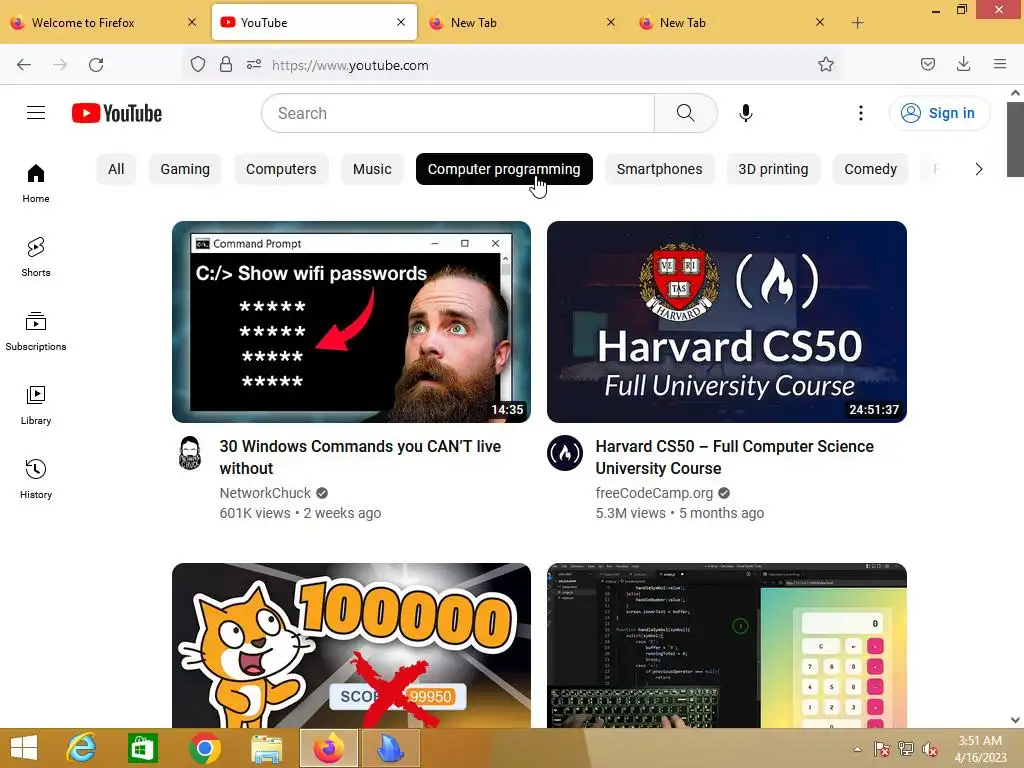Viewport: 1024px width, 768px height.
Task: Open NetworkChuck channel avatar
Action: pos(190,453)
